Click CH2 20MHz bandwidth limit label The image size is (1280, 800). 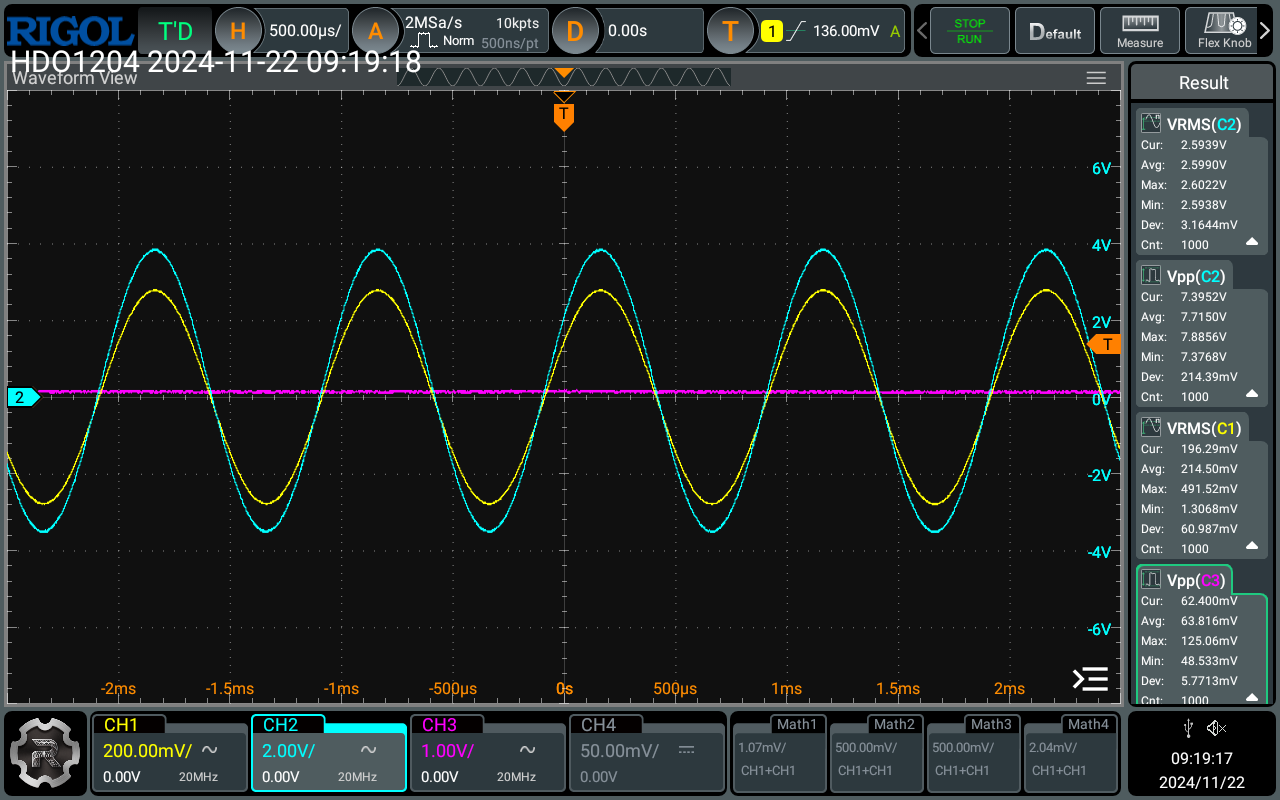pyautogui.click(x=357, y=777)
